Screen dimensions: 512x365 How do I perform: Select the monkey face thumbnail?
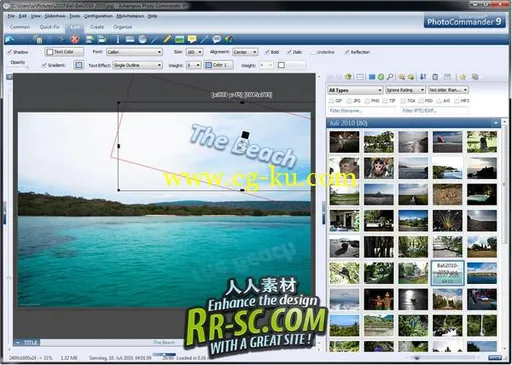click(x=379, y=168)
